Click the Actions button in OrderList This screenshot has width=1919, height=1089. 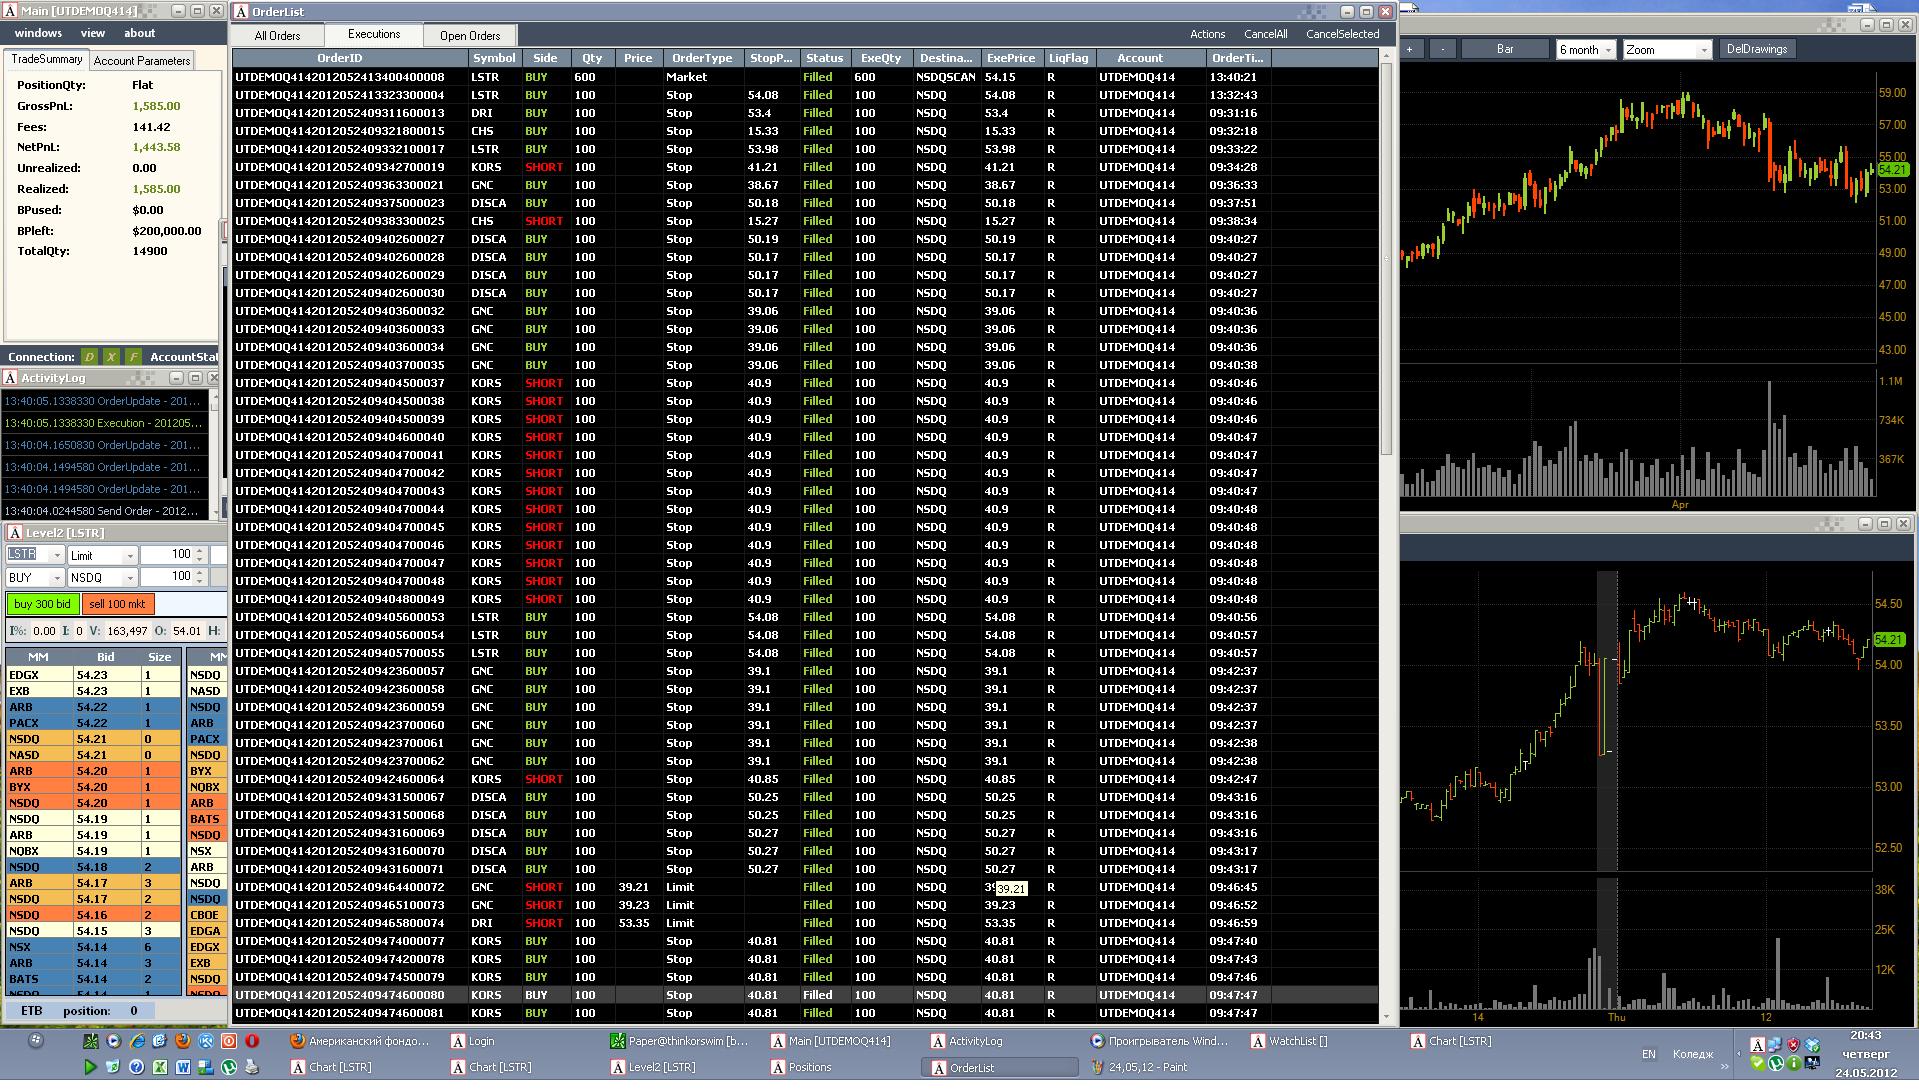1207,34
